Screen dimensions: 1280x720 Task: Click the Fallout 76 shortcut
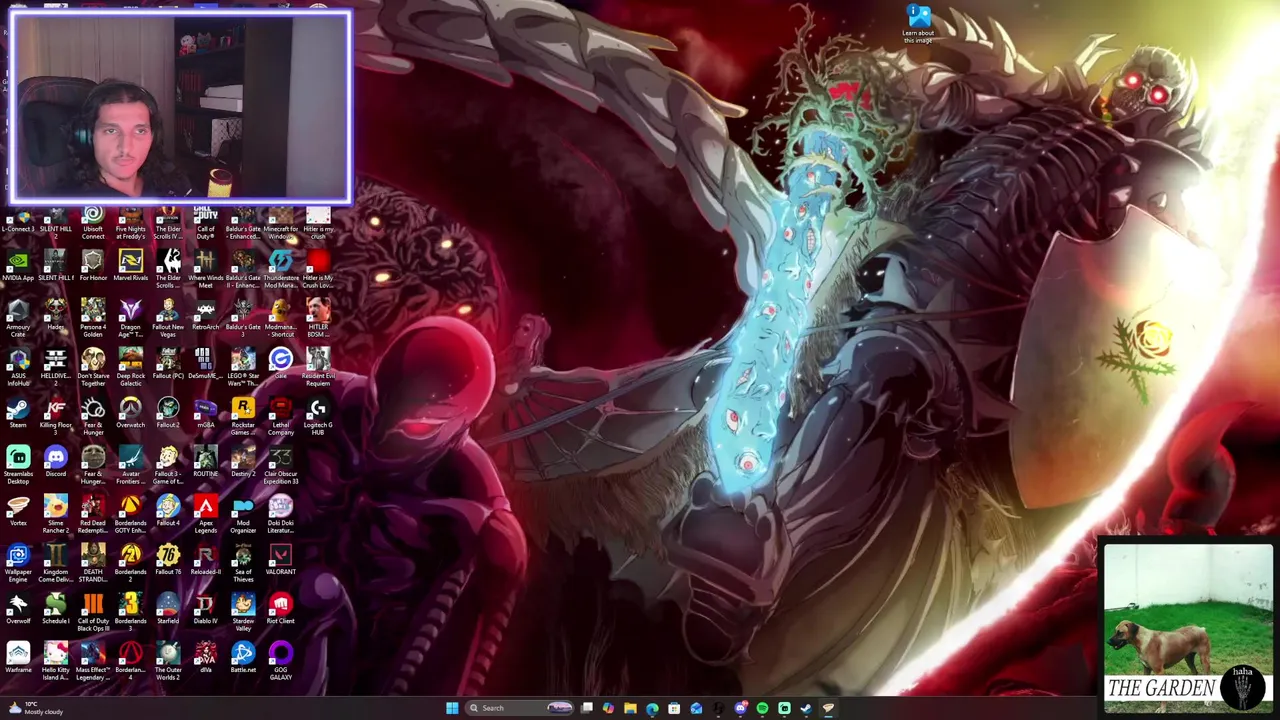coord(168,561)
